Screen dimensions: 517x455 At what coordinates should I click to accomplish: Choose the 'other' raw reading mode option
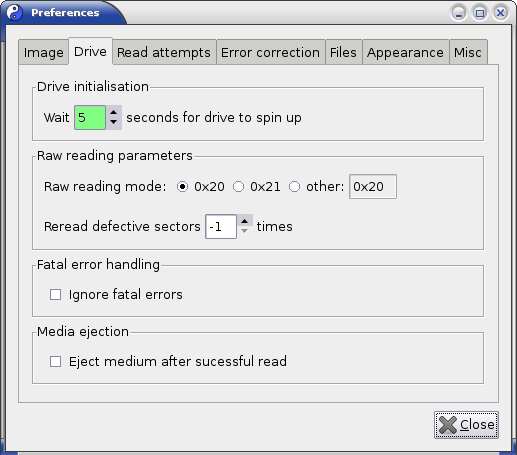[x=294, y=186]
